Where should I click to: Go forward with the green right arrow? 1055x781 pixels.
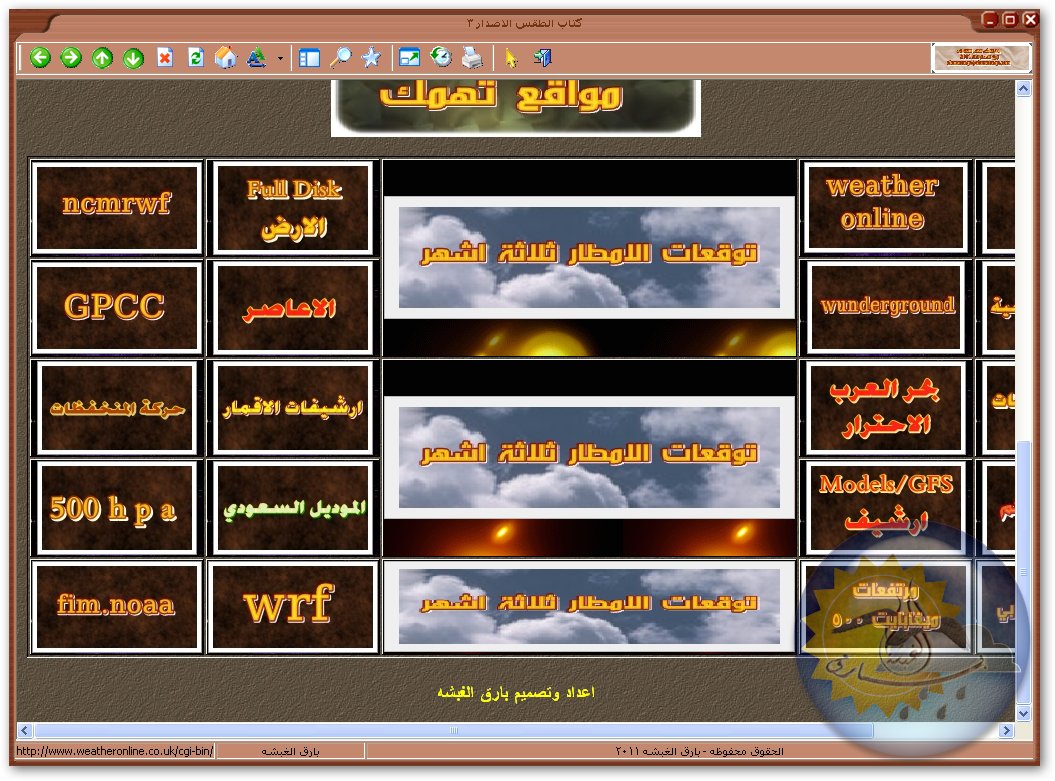[71, 58]
